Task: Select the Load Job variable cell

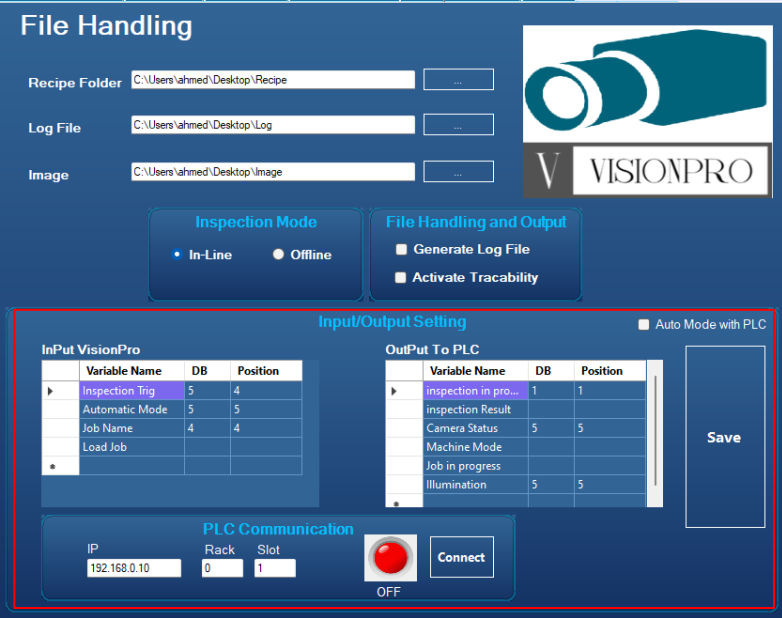Action: [132, 447]
